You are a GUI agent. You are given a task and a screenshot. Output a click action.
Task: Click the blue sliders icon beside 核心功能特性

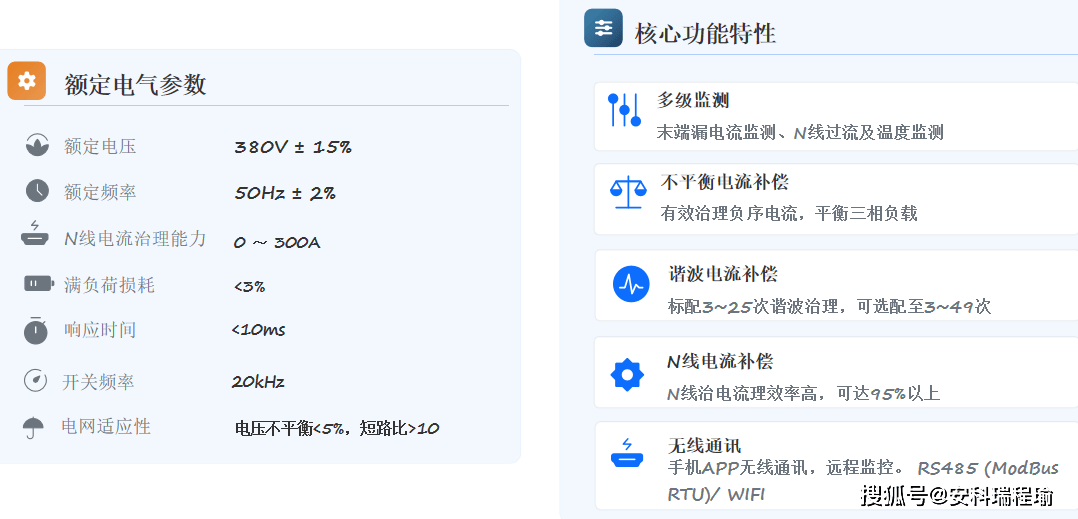(603, 28)
